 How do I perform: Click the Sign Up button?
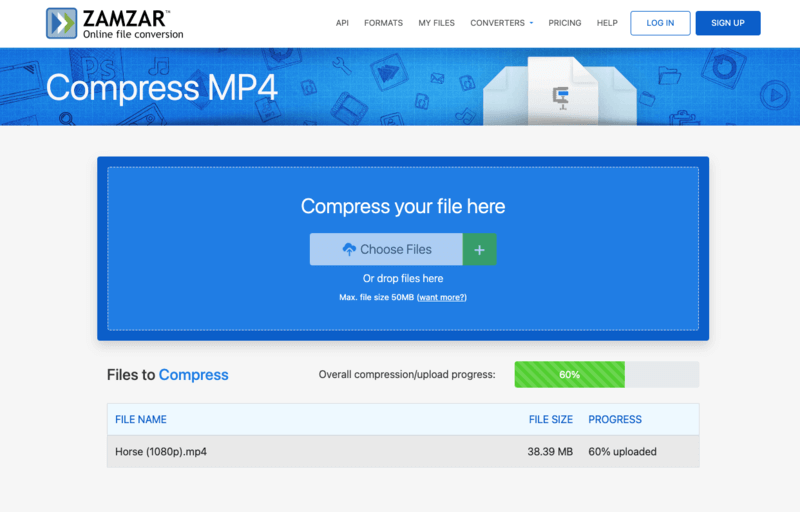coord(728,23)
